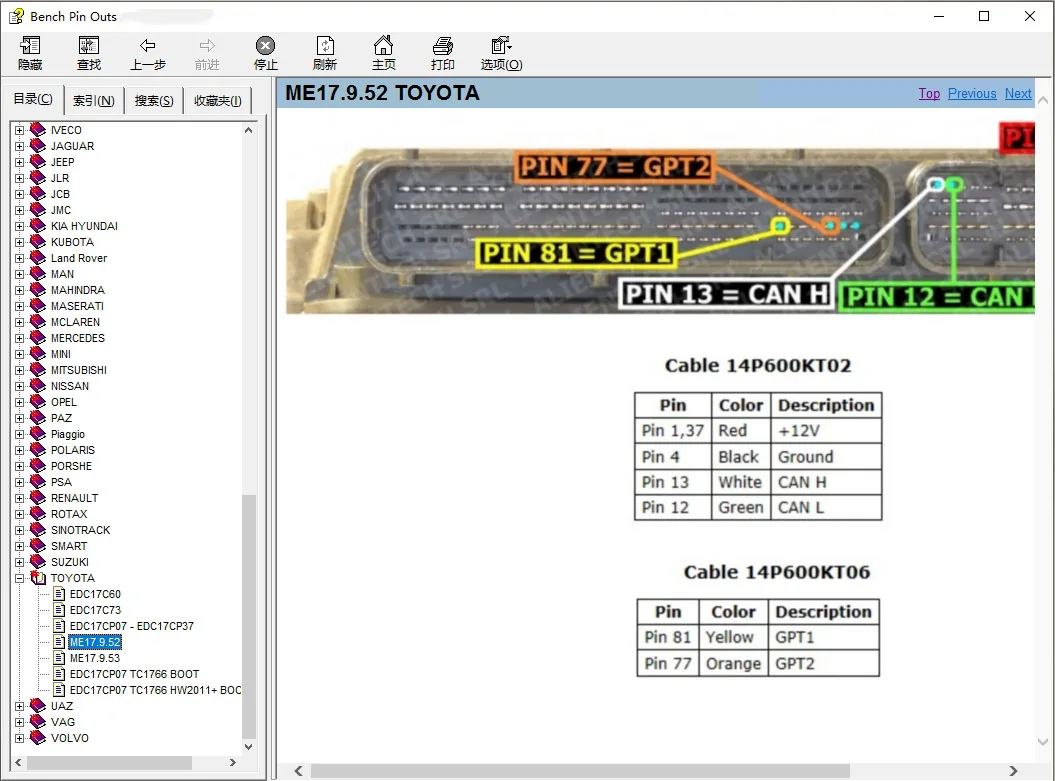Viewport: 1055px width, 781px height.
Task: Click the 'GPT1' description cell
Action: 824,637
